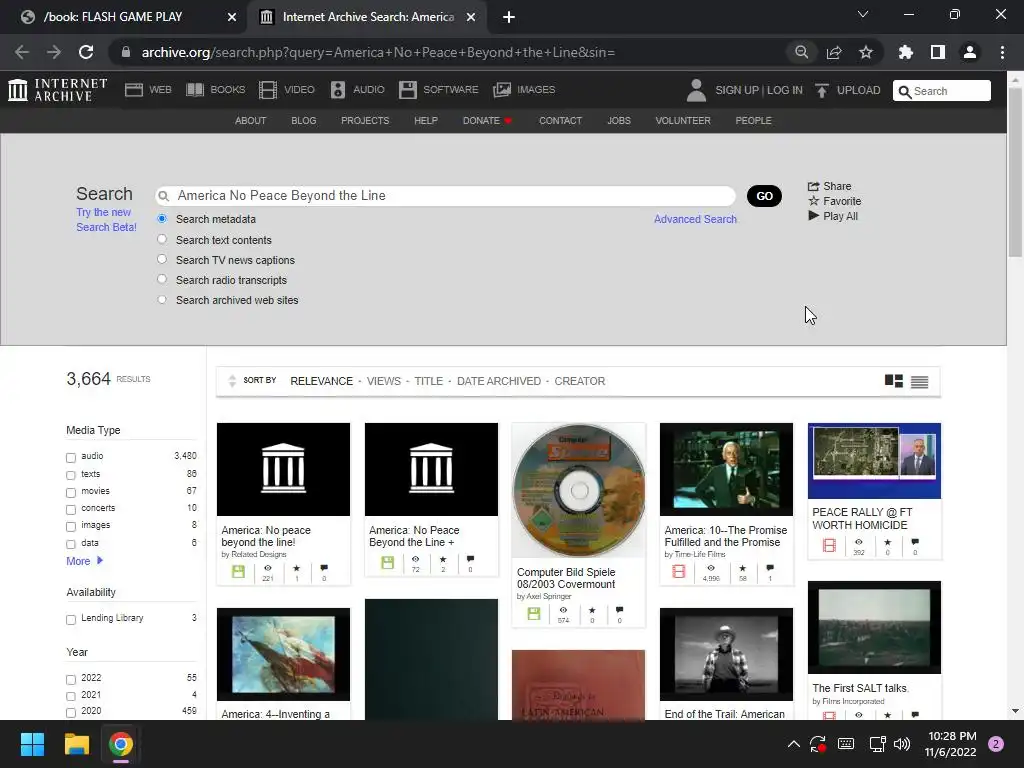The width and height of the screenshot is (1024, 768).
Task: Open the DONATE menu item
Action: pyautogui.click(x=487, y=121)
